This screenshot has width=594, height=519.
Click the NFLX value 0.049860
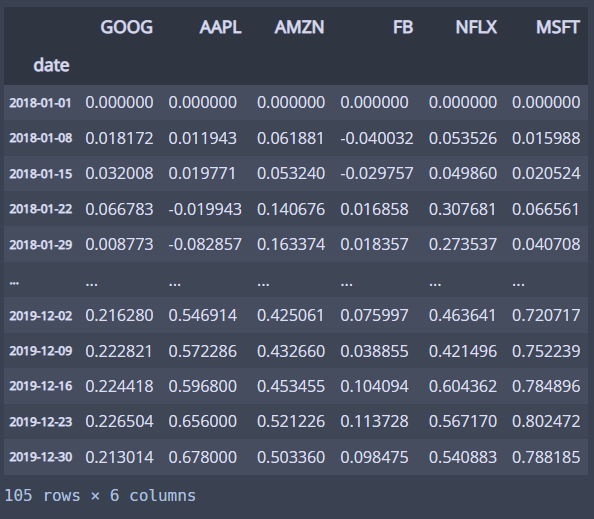pyautogui.click(x=463, y=174)
